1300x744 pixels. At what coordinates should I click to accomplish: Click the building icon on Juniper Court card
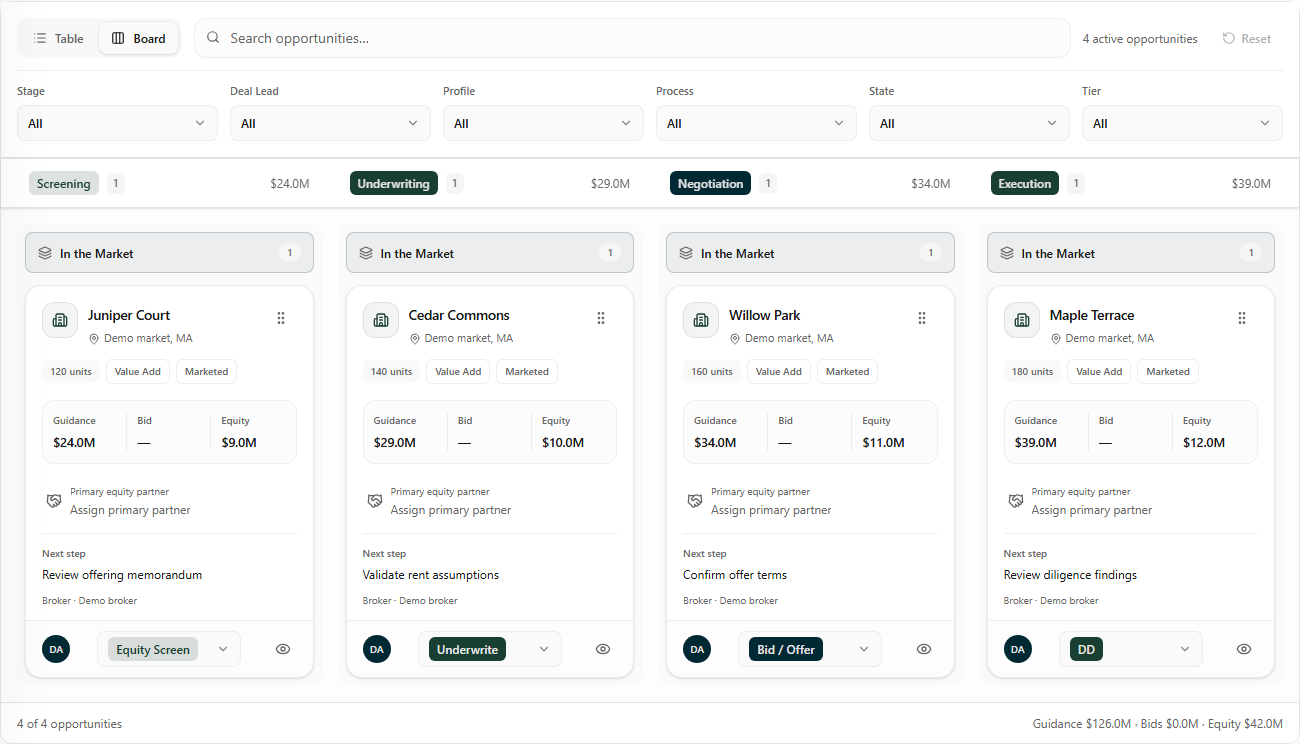pyautogui.click(x=60, y=320)
